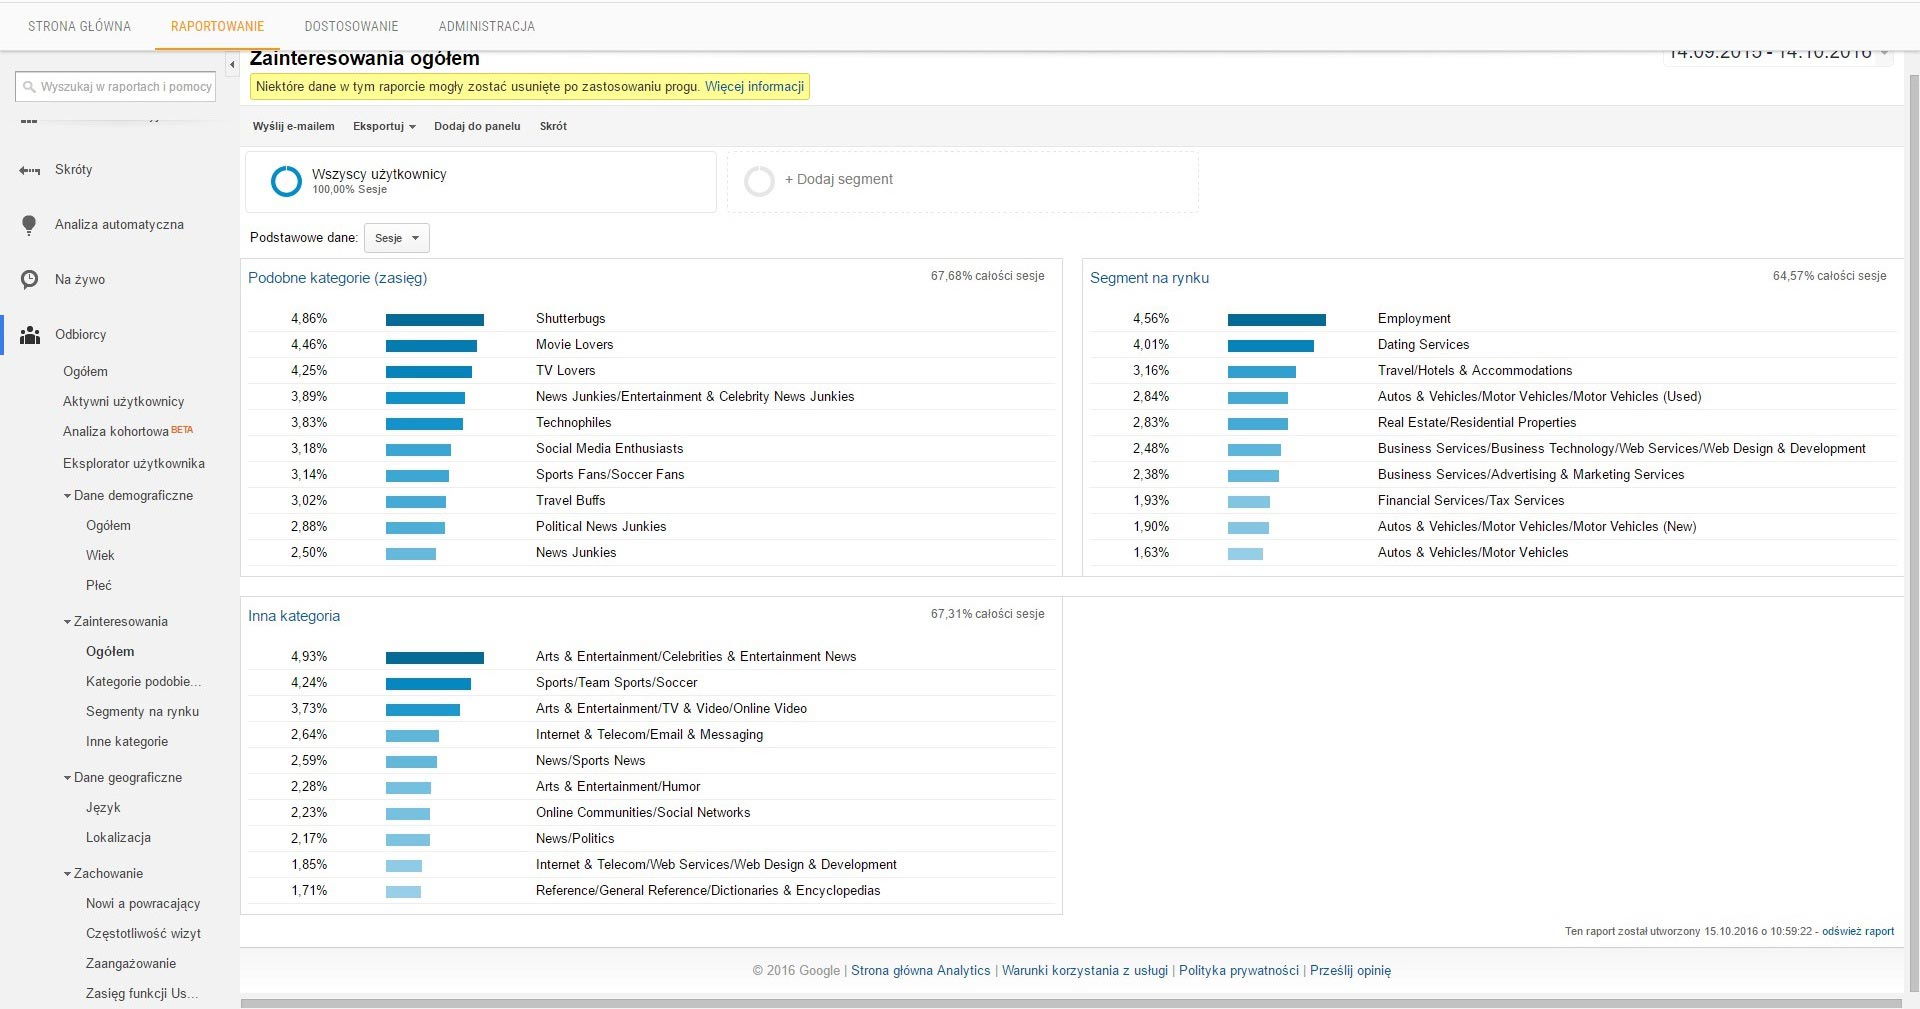
Task: Open Aktywni użytkownicy report
Action: pos(124,402)
